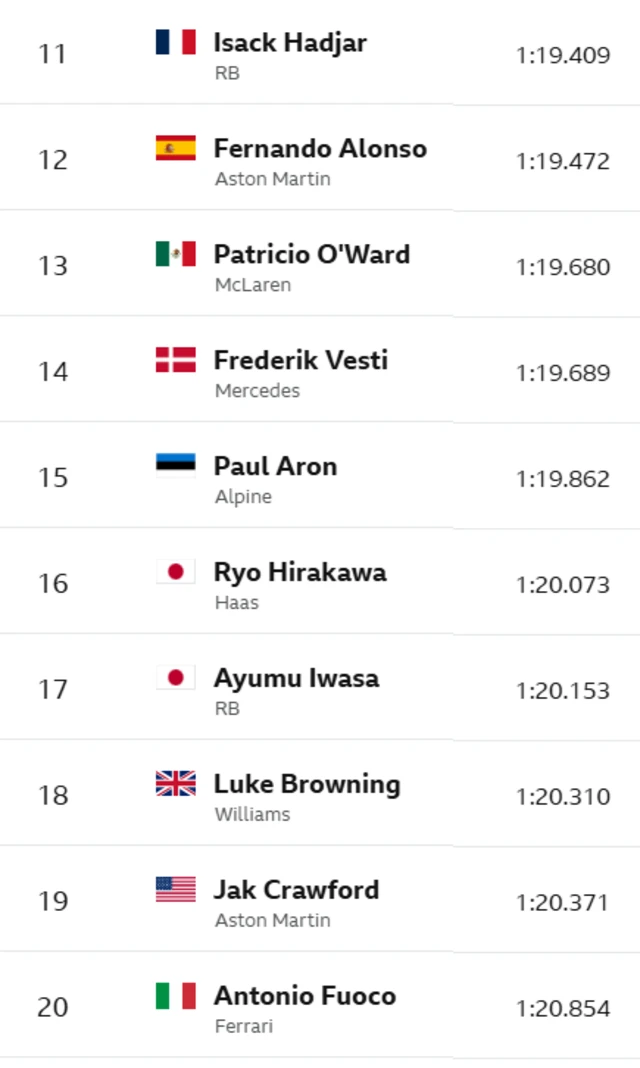Click lap time 1:20.854 for Fuoco
This screenshot has width=640, height=1068.
[x=563, y=1009]
